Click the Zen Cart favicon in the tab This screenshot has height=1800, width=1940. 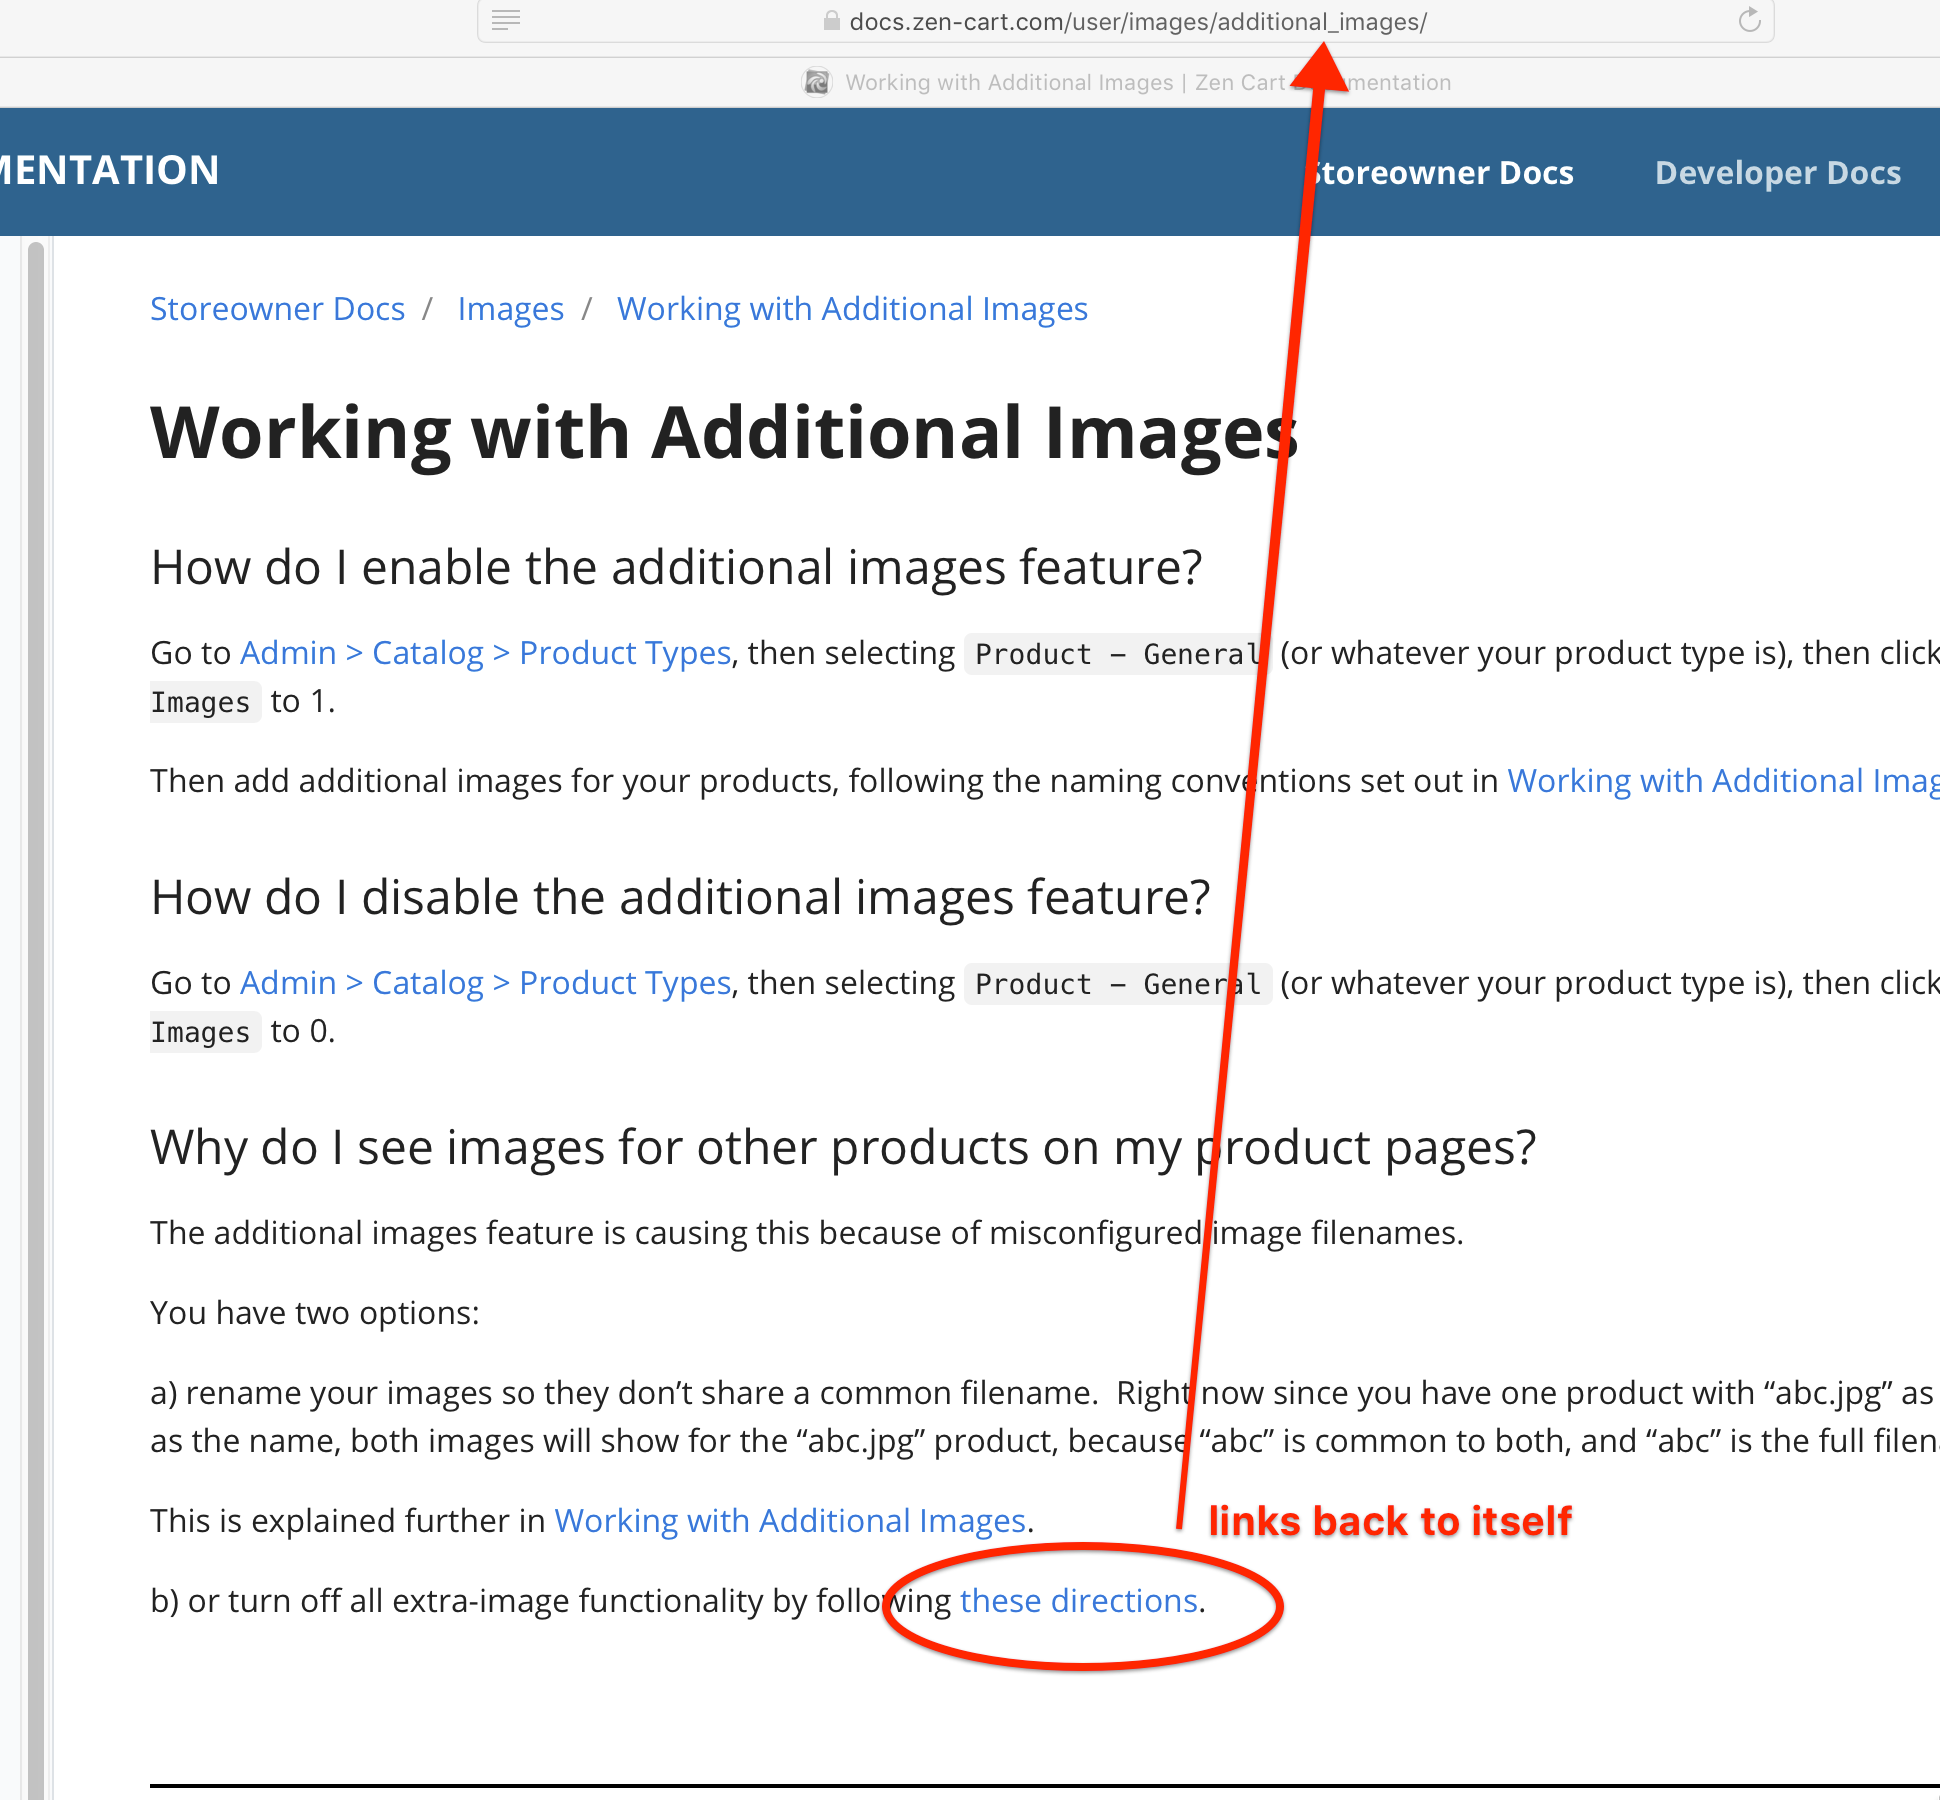pyautogui.click(x=817, y=82)
